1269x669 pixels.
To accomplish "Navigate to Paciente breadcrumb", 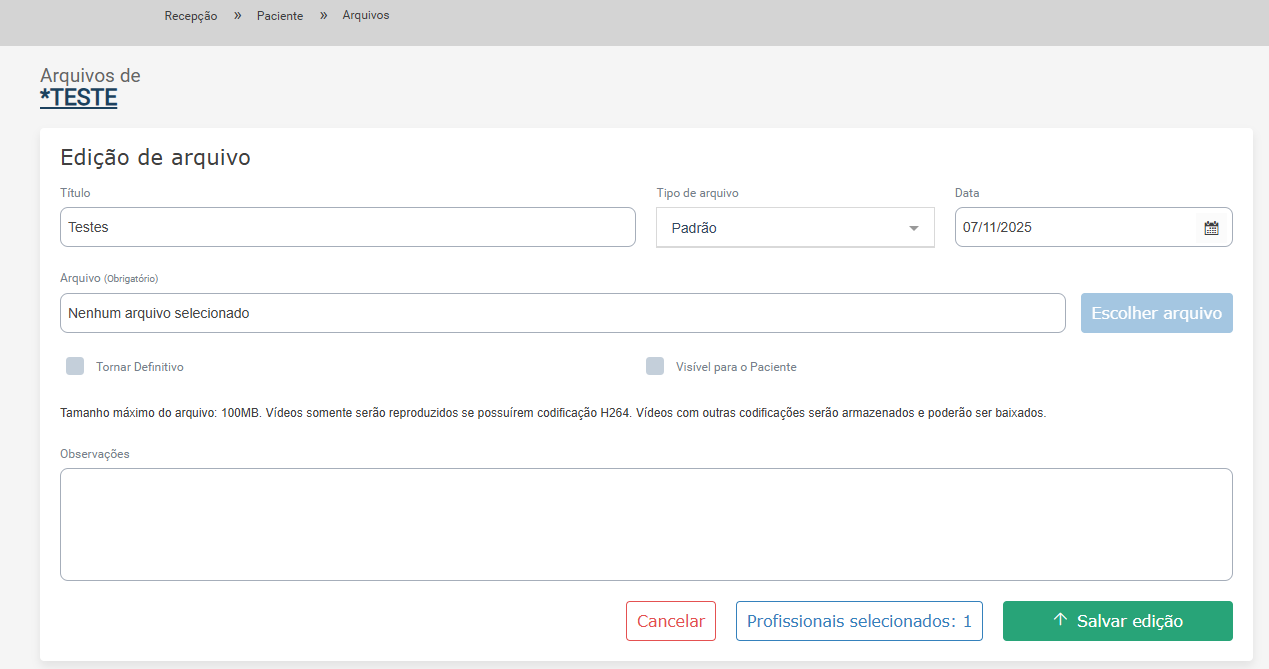I will click(x=280, y=16).
